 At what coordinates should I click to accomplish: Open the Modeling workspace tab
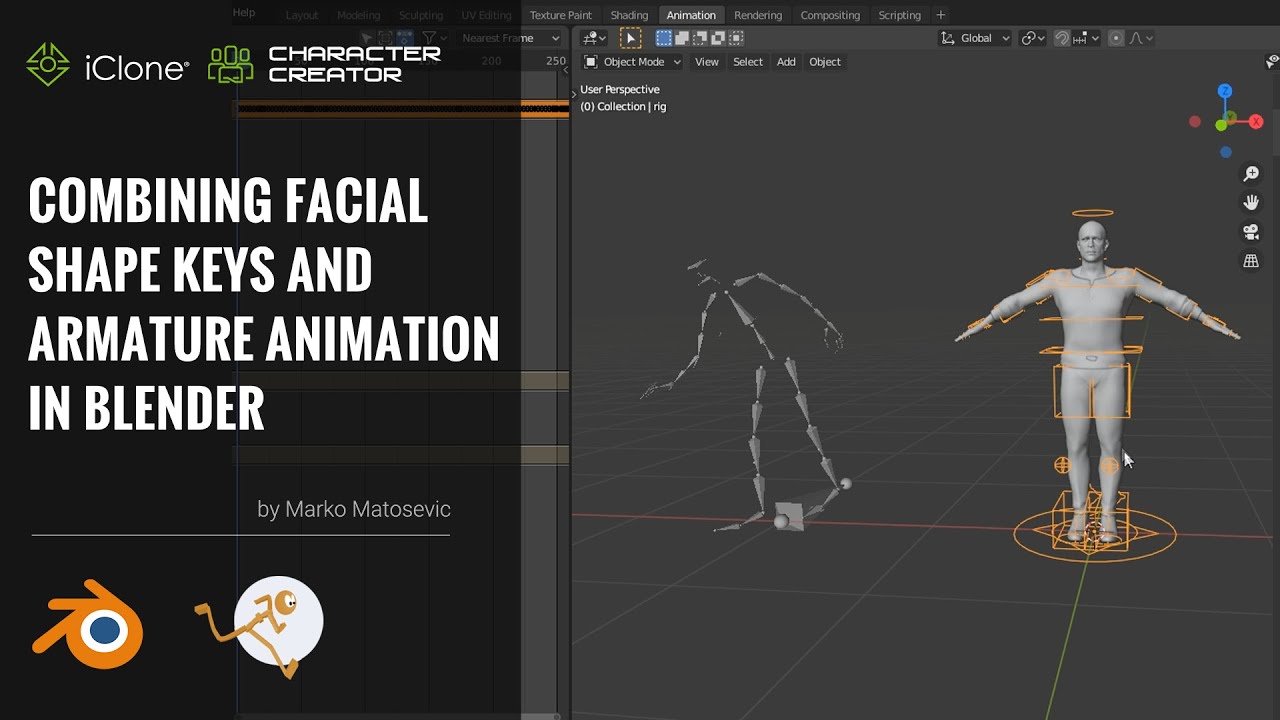tap(358, 15)
